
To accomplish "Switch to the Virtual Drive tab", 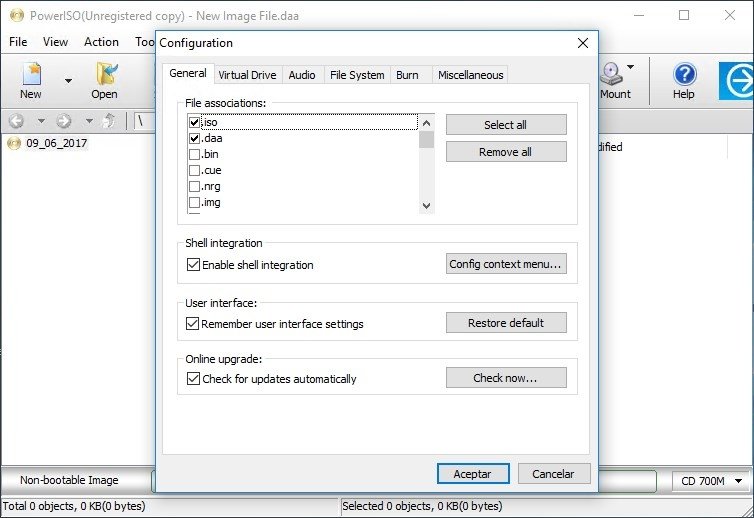I will (248, 75).
